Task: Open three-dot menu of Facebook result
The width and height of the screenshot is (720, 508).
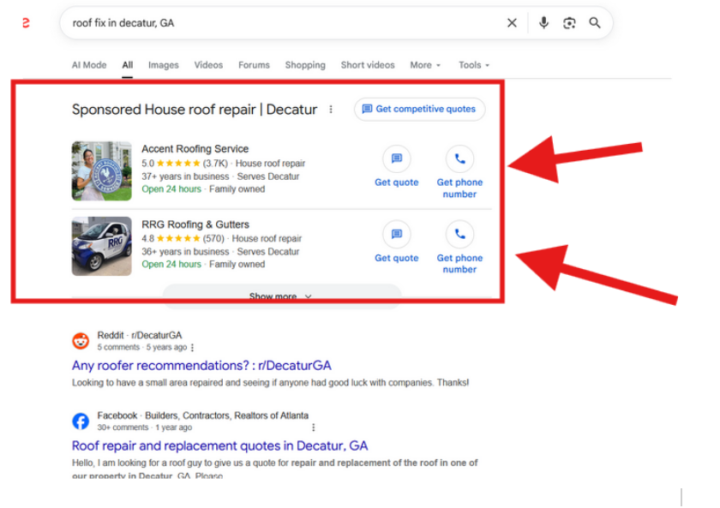Action: click(313, 428)
